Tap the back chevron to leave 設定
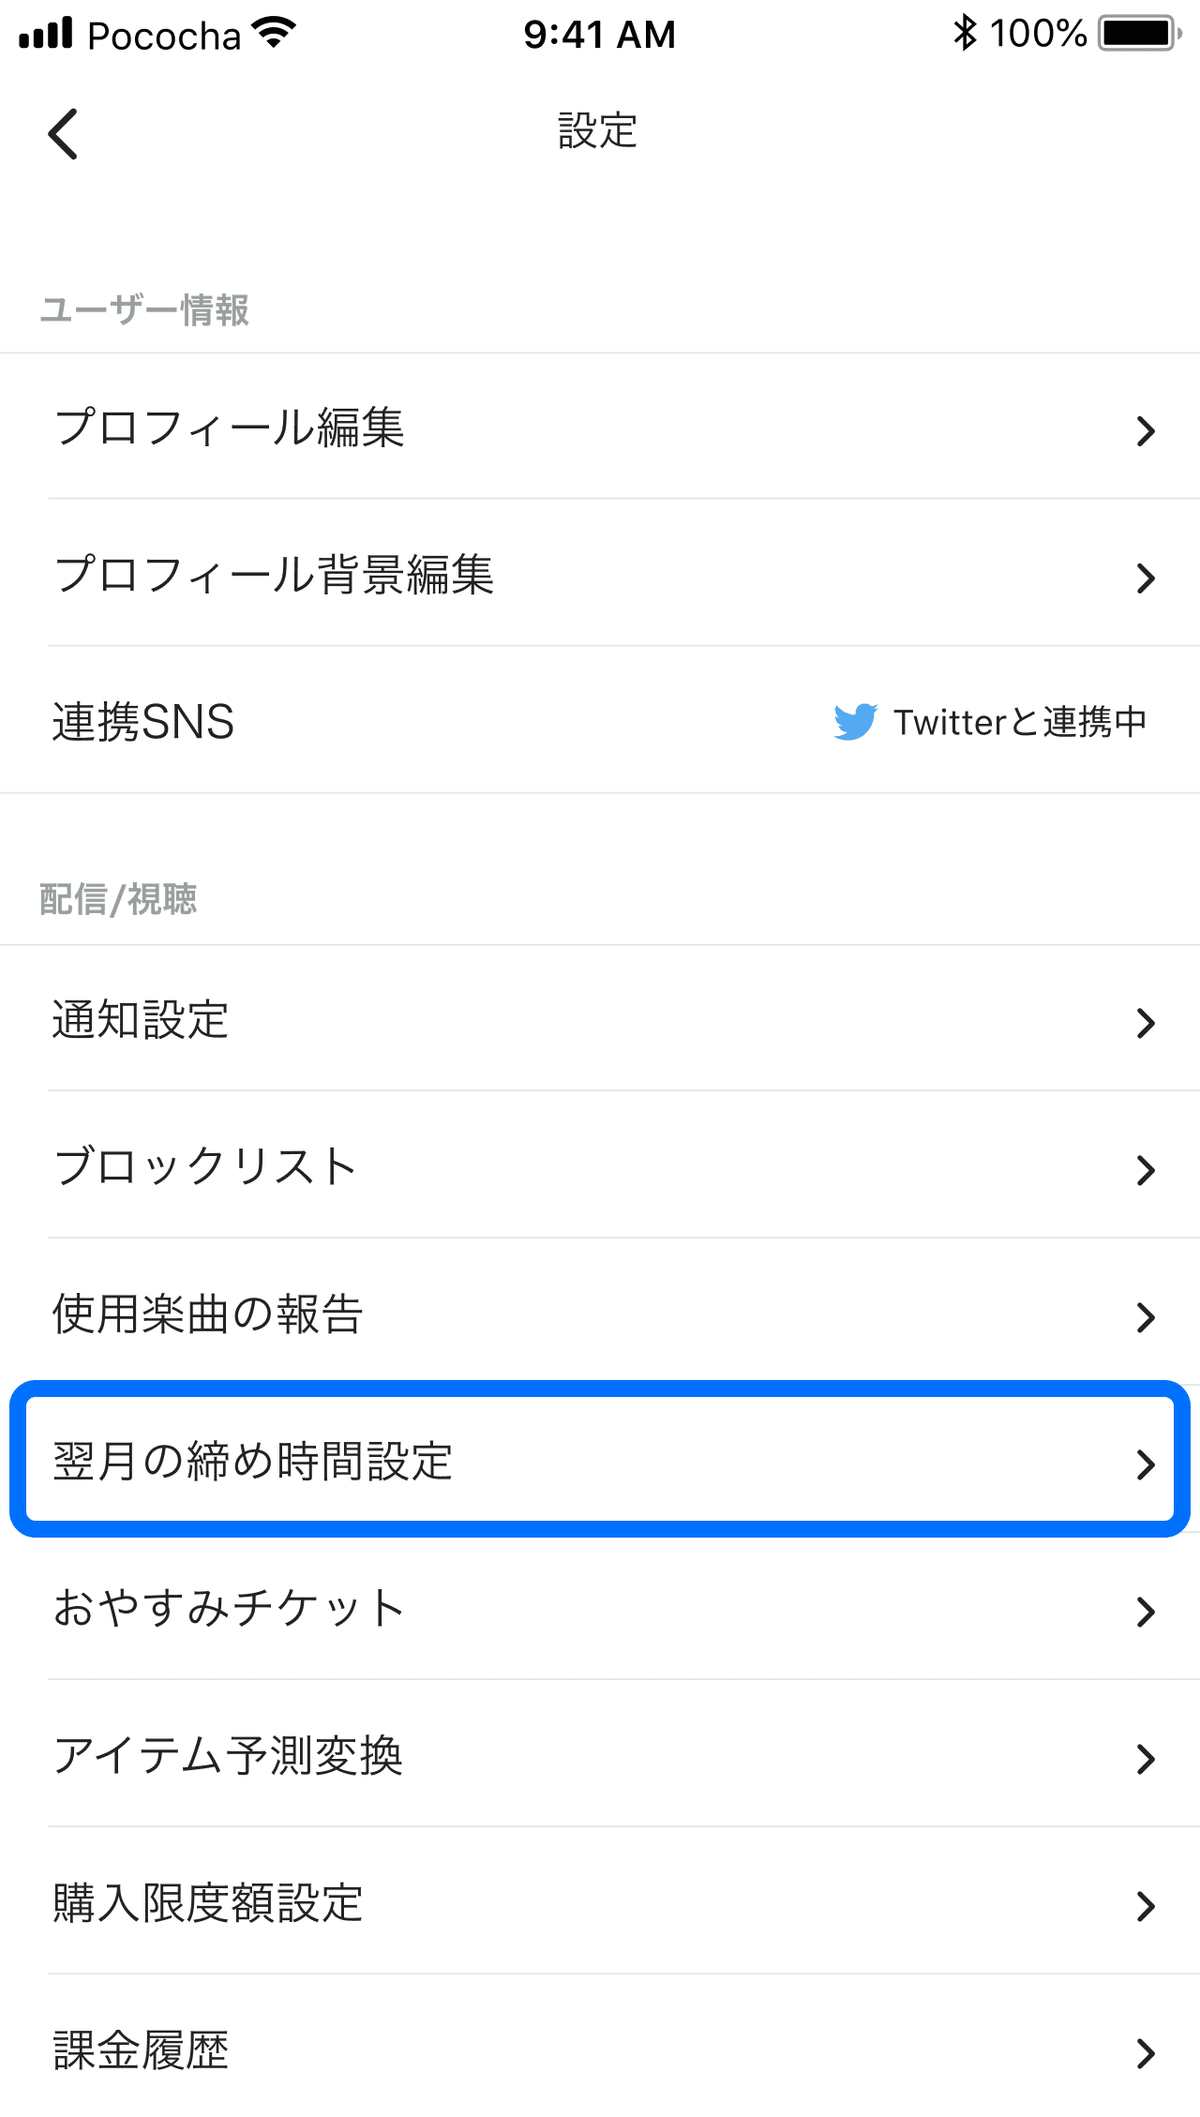 [63, 131]
